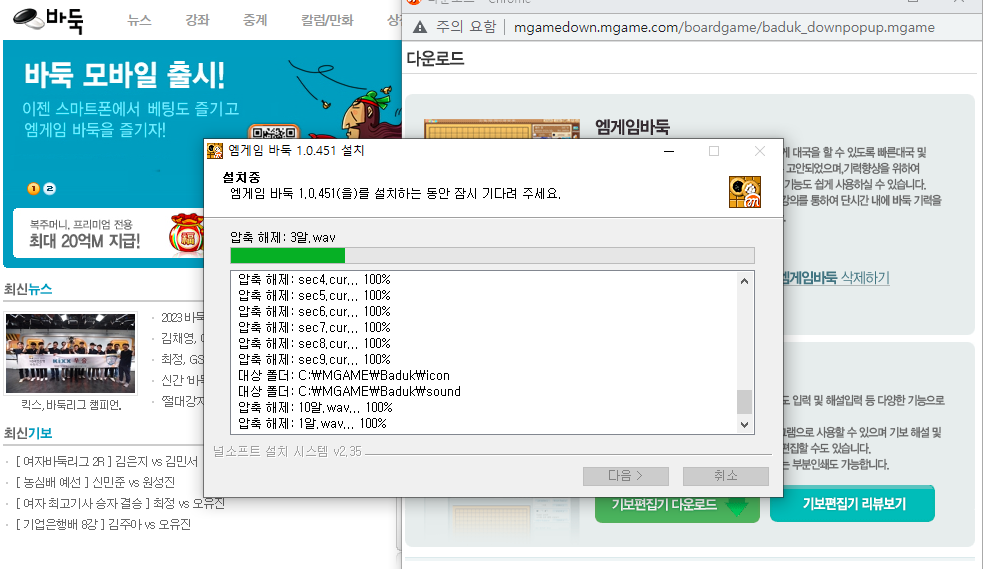Click the status text 압축 해제: 3알.wav
Viewport: 983px width, 569px height.
tap(283, 238)
